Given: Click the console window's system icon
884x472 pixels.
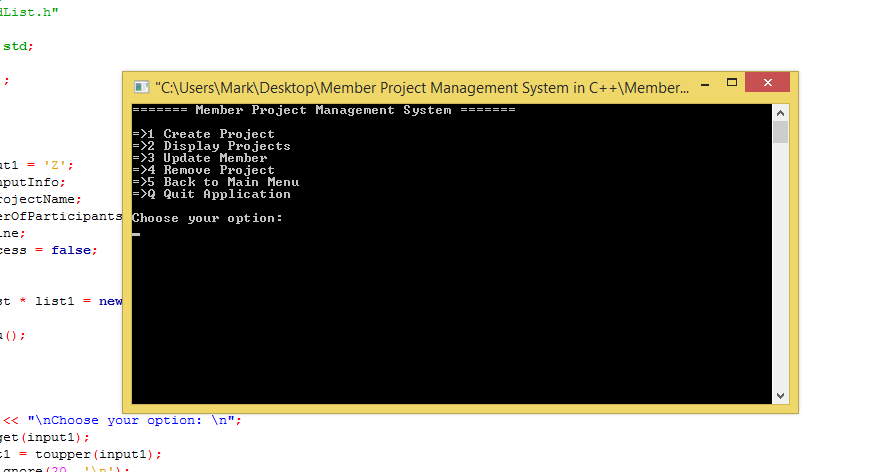Looking at the screenshot, I should tap(140, 88).
